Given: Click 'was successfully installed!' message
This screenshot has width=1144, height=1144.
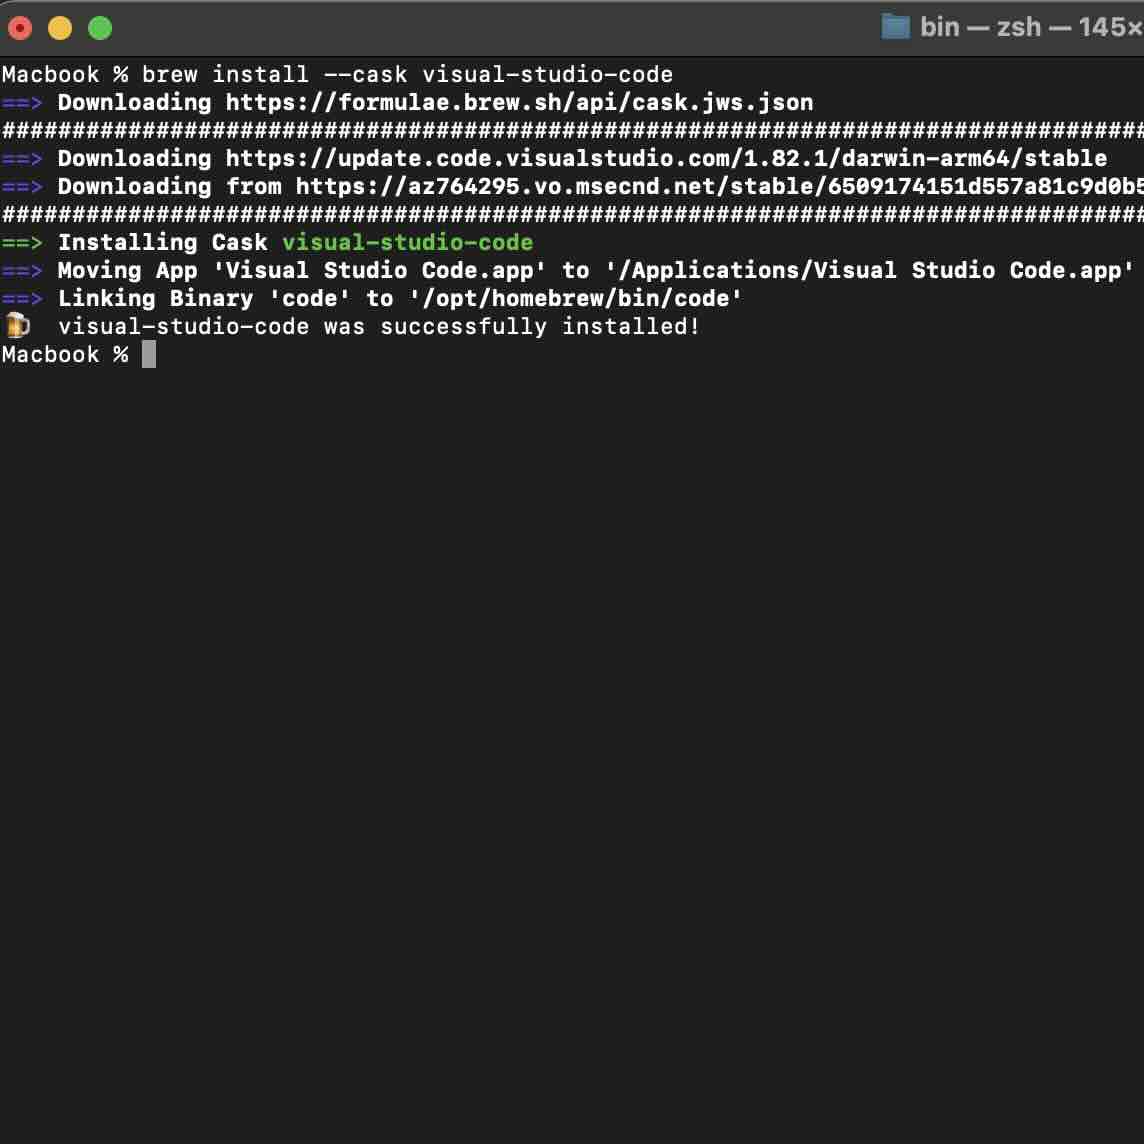Looking at the screenshot, I should 512,326.
